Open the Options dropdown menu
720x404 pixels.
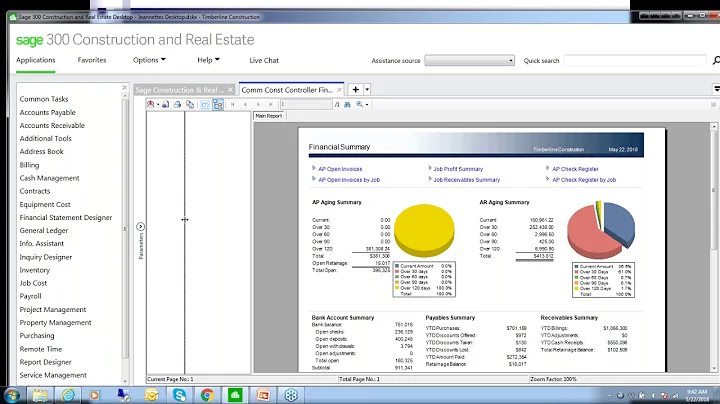tap(149, 60)
